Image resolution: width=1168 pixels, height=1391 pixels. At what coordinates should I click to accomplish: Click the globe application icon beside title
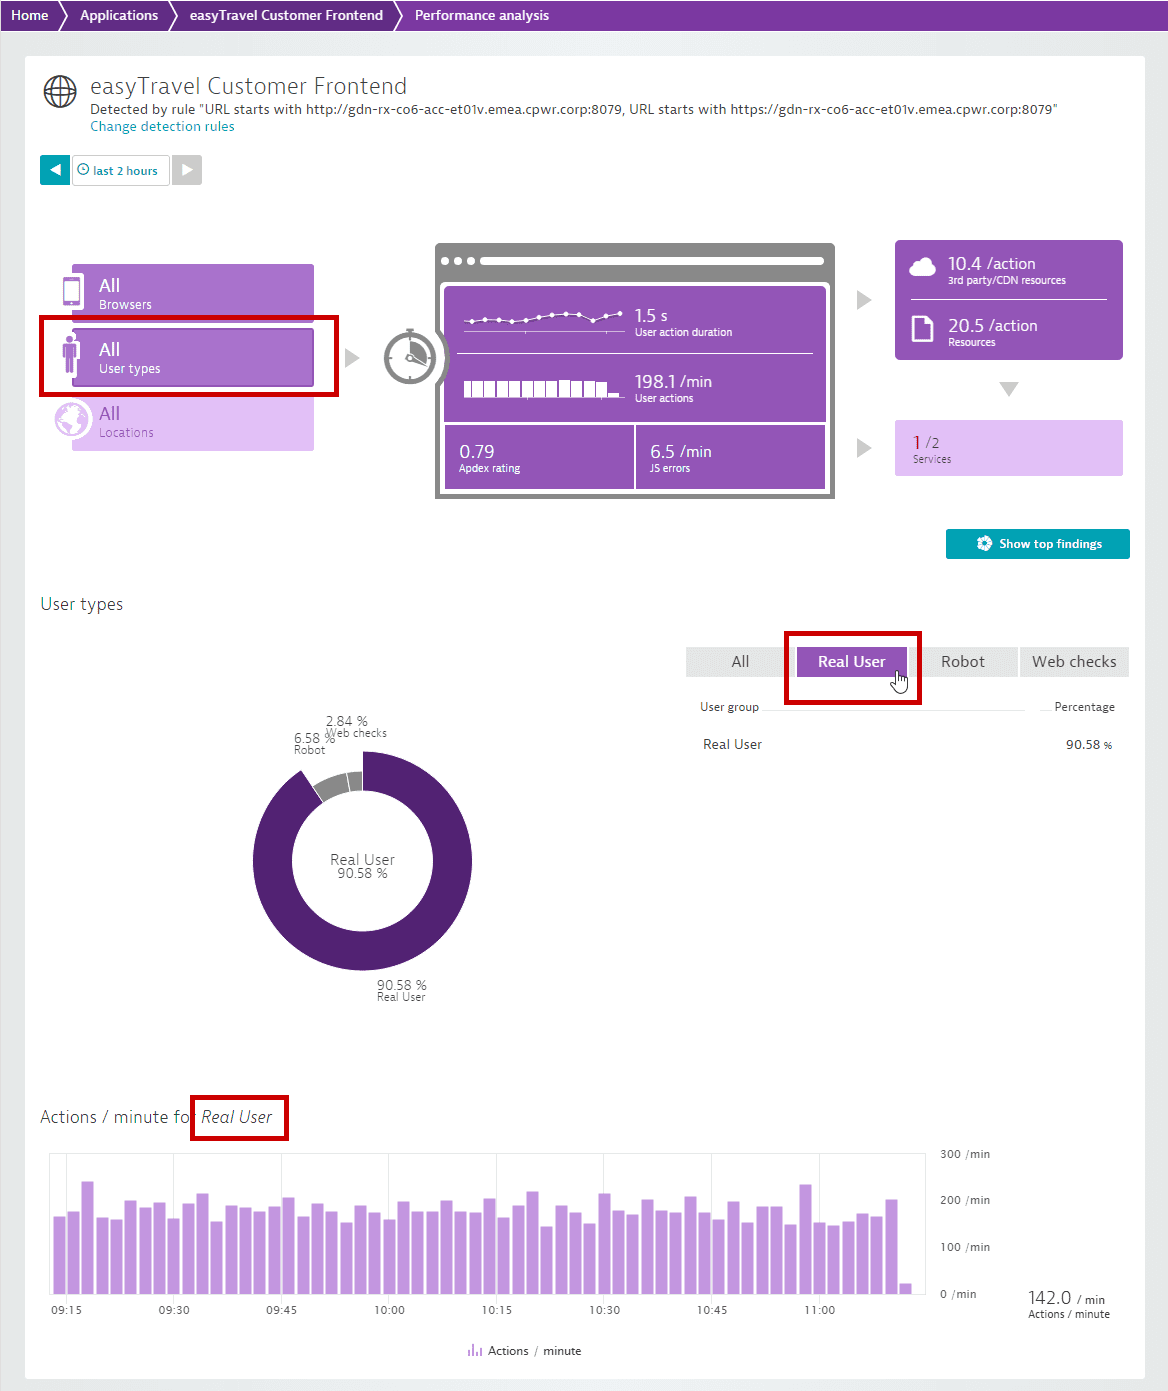tap(60, 91)
